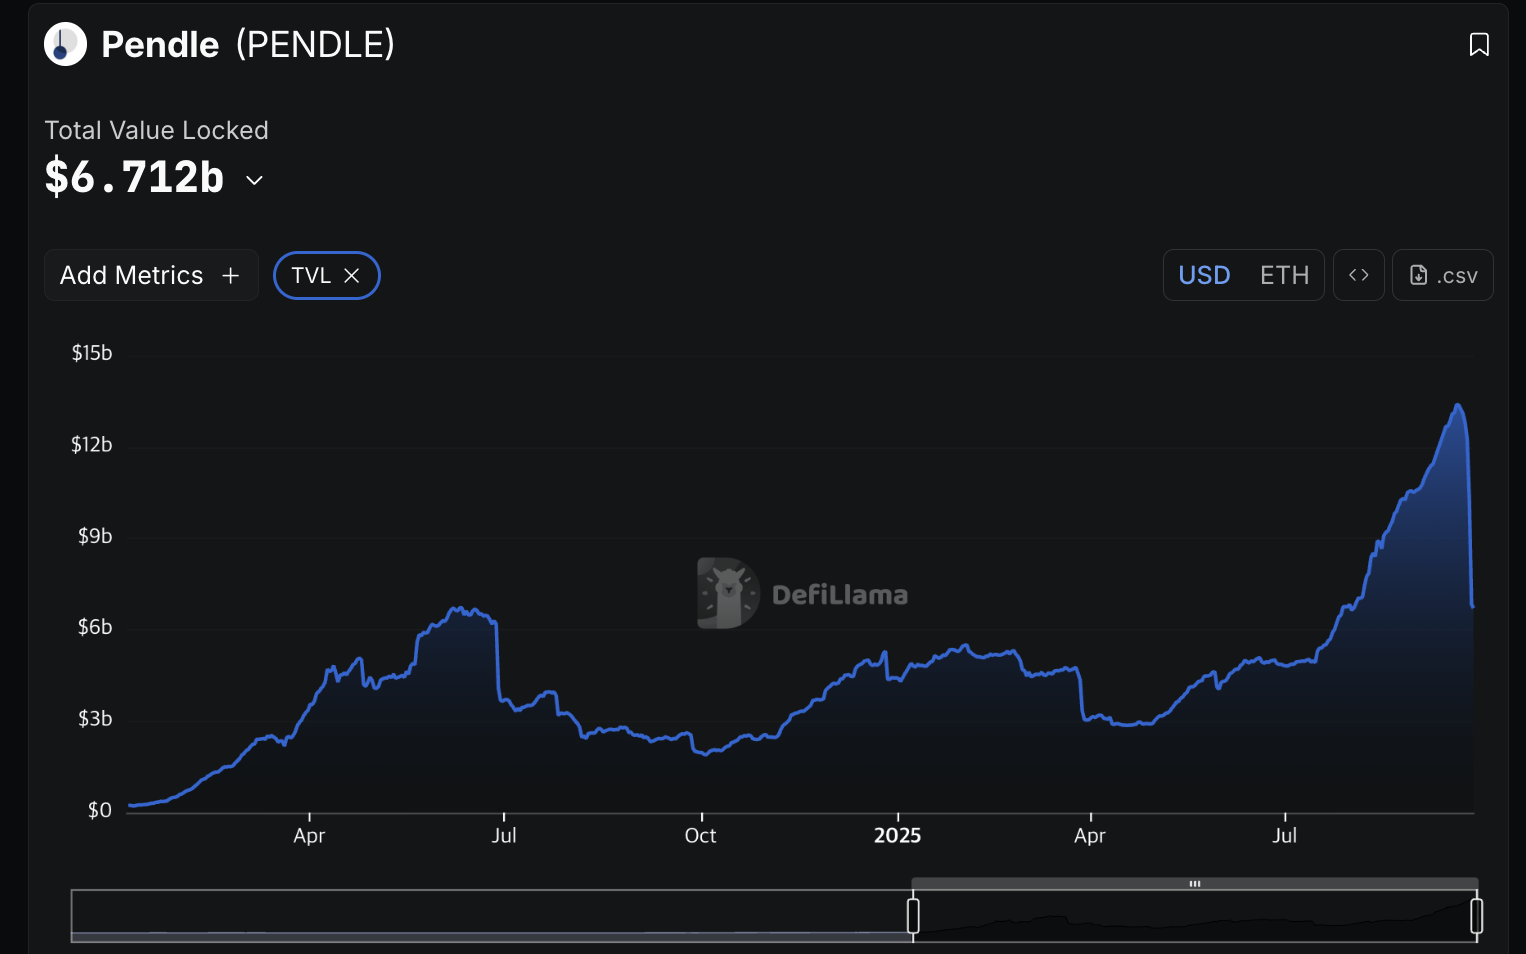Click the $0 y-axis label

click(100, 810)
